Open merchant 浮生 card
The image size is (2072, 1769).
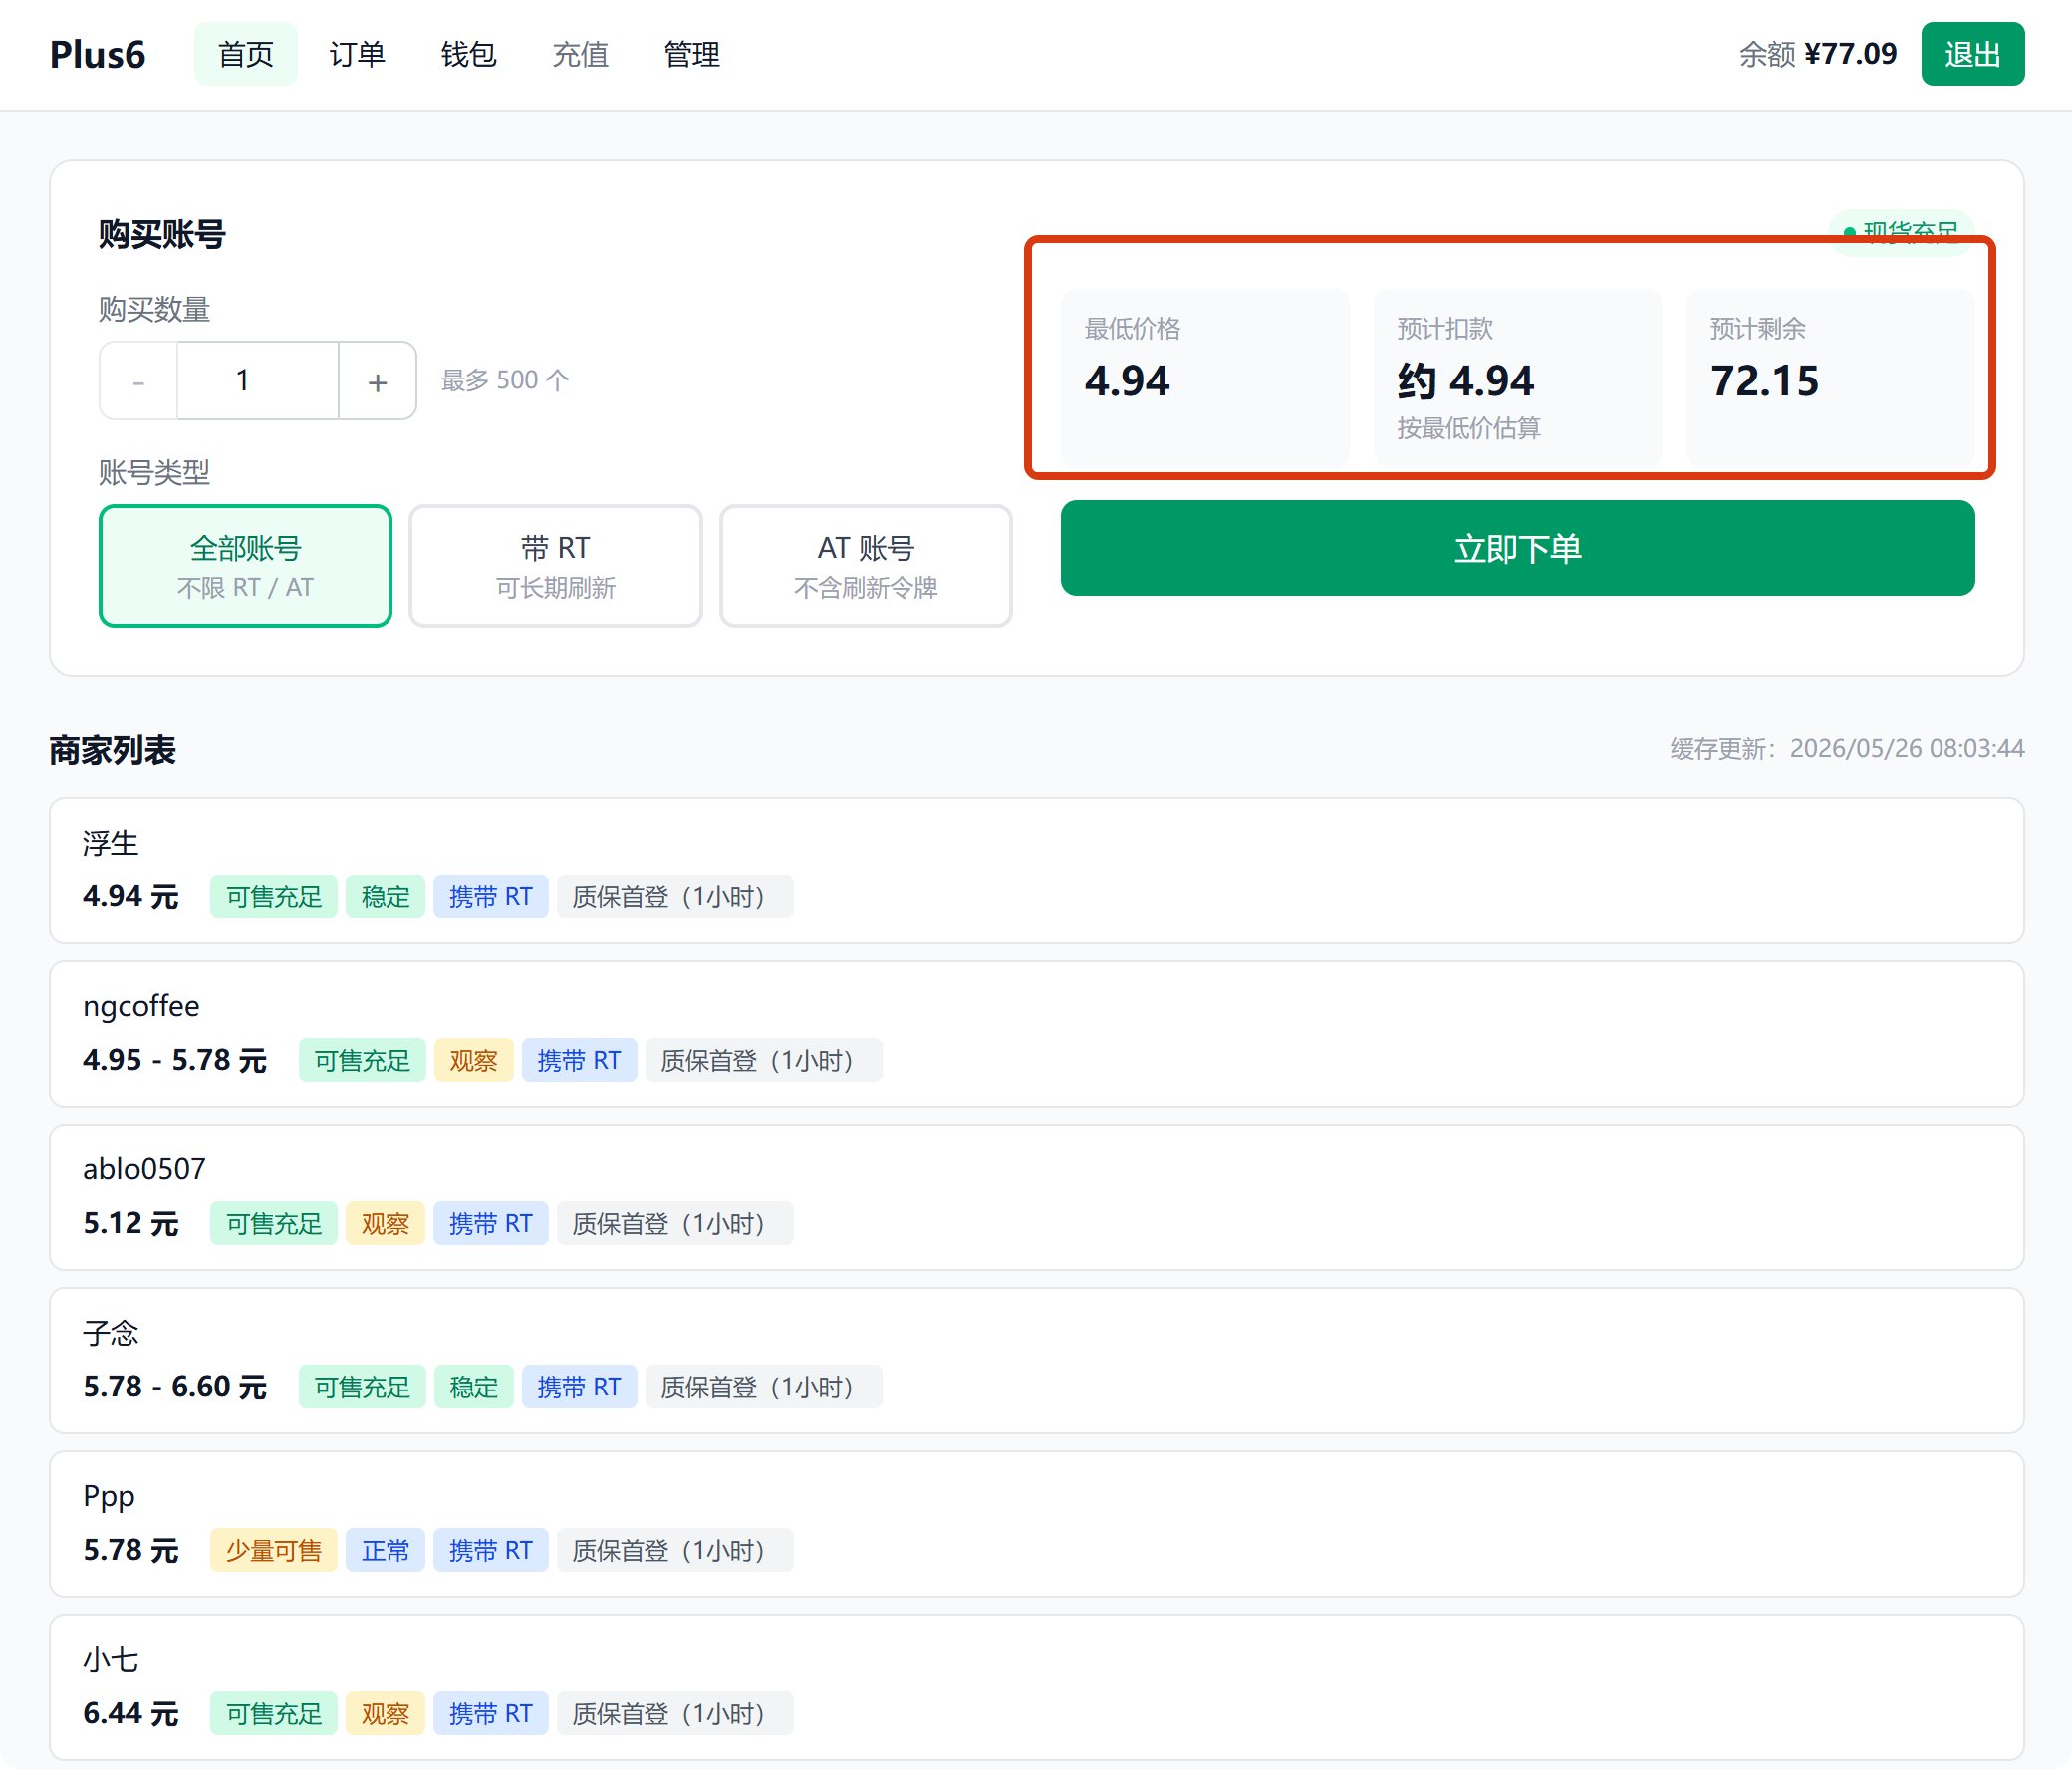1037,870
